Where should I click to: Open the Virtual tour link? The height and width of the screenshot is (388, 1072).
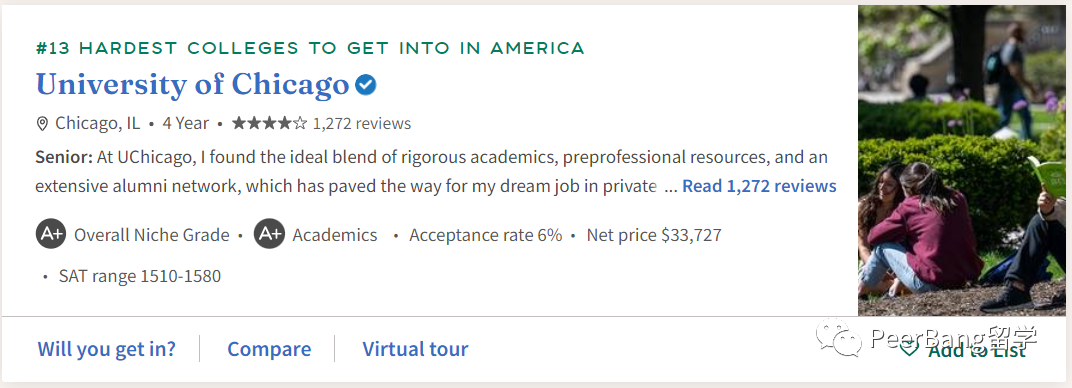coord(415,349)
